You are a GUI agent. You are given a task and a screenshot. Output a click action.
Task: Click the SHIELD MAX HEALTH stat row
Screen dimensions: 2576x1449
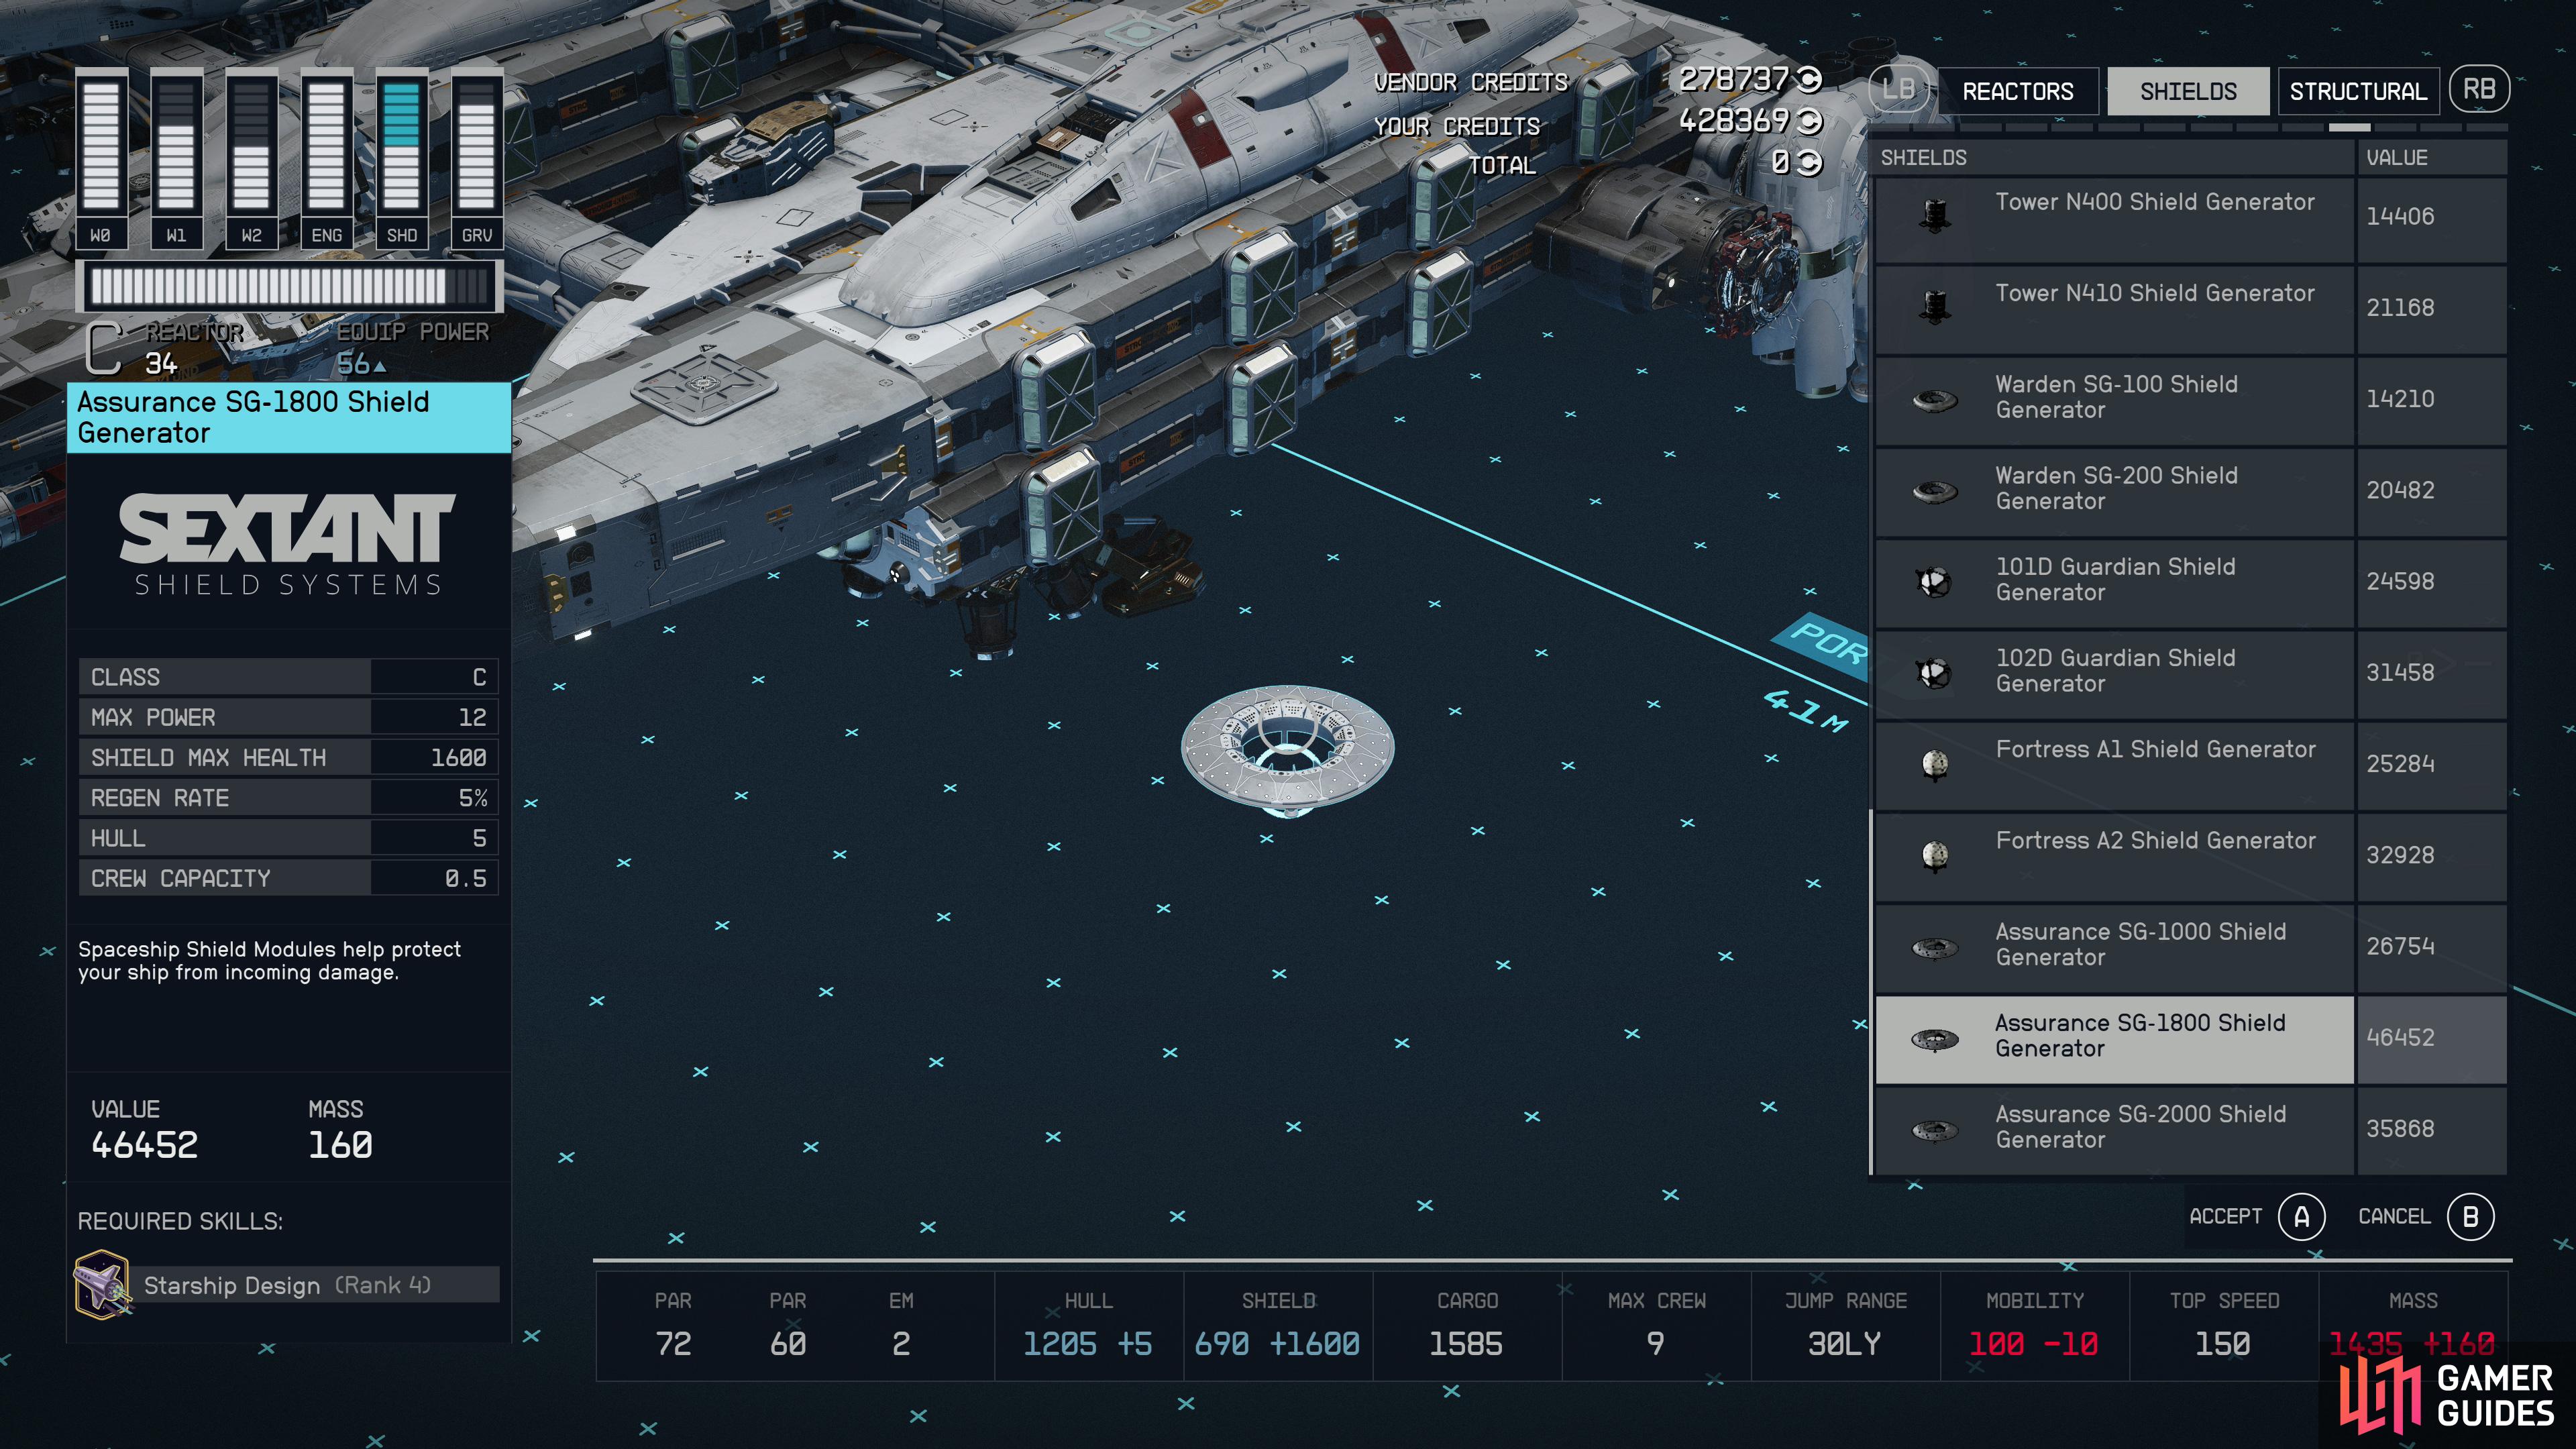288,758
